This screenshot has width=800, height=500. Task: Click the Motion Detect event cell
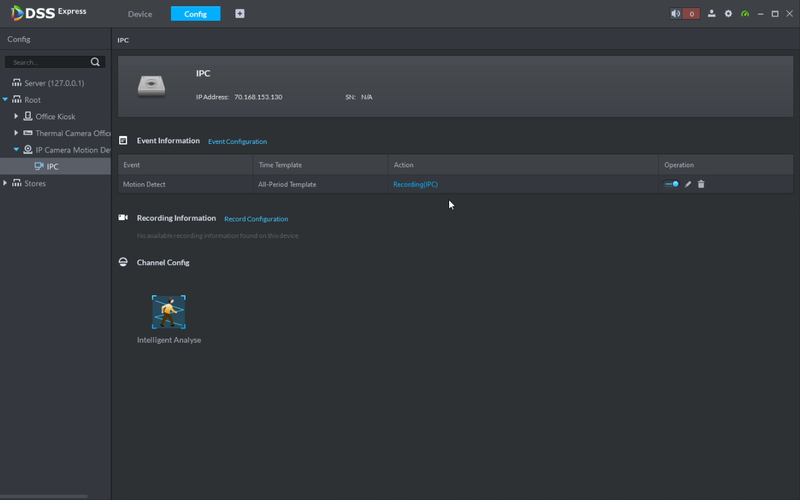185,184
